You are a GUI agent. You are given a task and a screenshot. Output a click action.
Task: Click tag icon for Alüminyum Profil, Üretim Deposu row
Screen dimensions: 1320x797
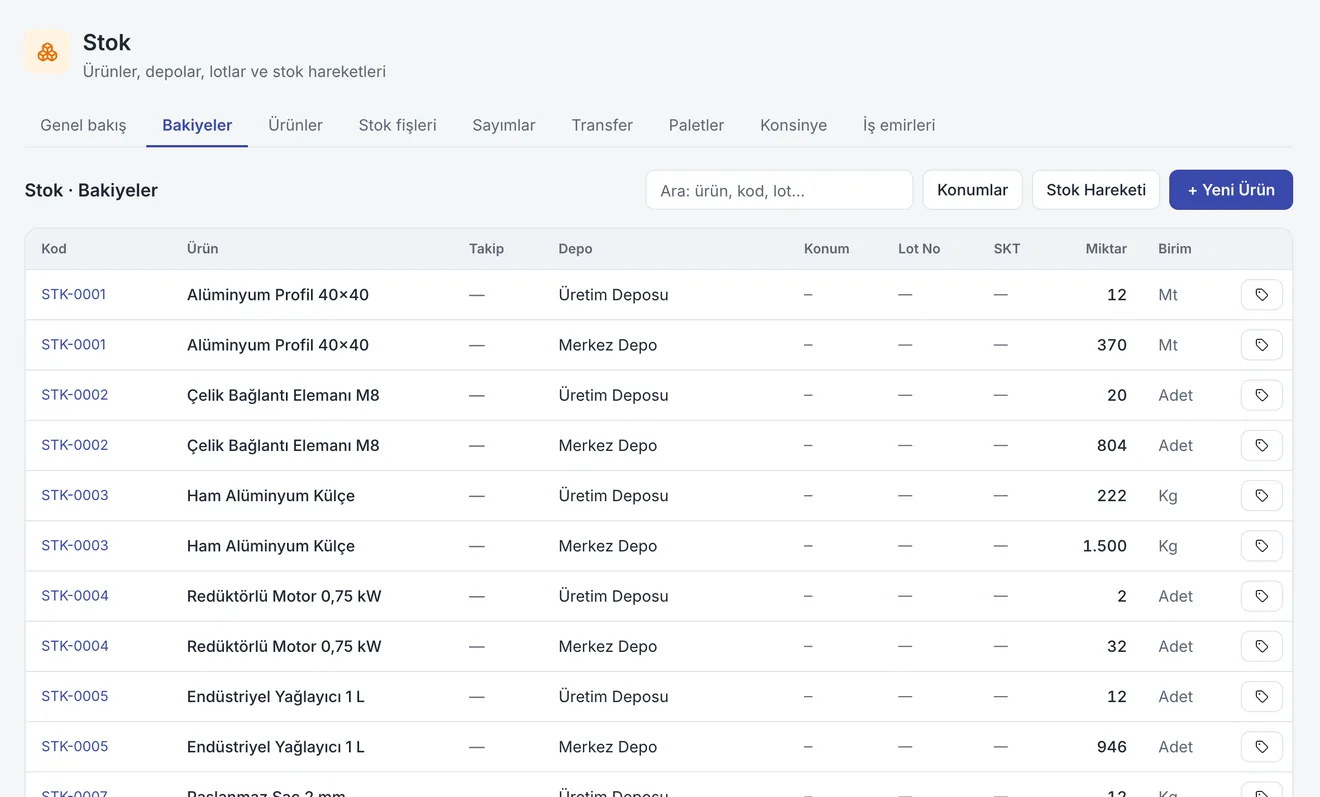click(1261, 295)
